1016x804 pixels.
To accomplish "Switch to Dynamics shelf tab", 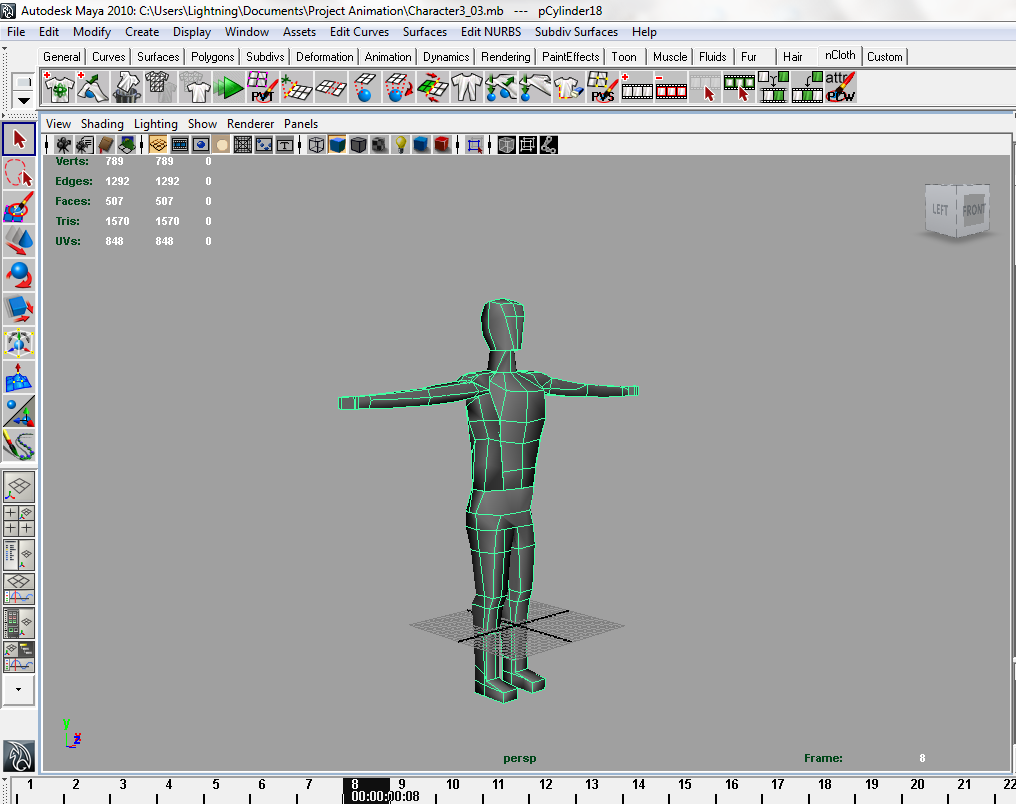I will point(446,57).
